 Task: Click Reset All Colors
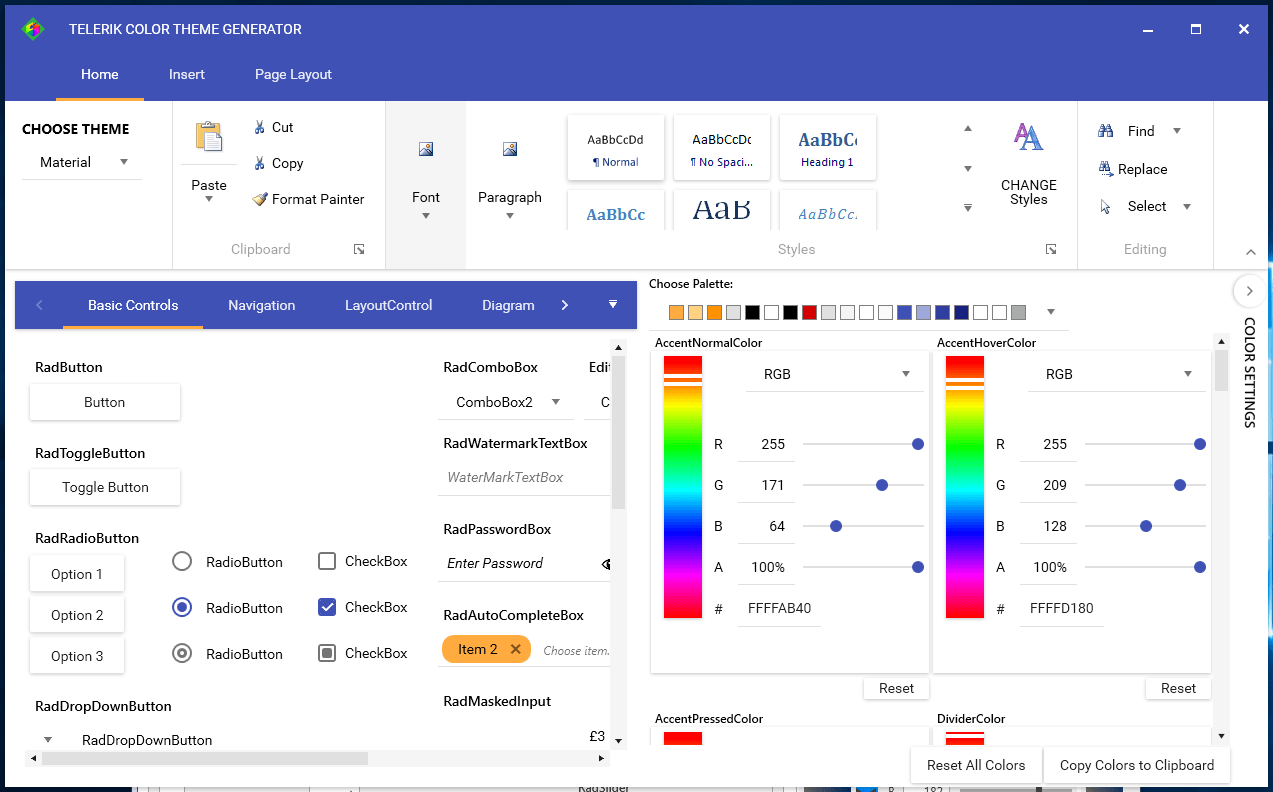[976, 765]
